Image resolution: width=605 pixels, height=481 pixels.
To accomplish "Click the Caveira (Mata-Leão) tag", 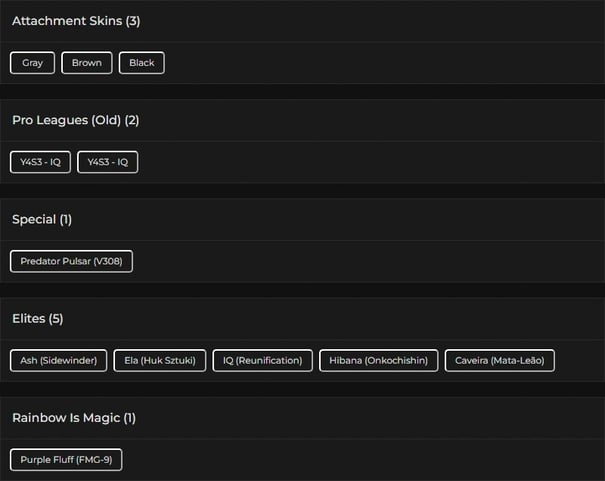I will click(500, 360).
